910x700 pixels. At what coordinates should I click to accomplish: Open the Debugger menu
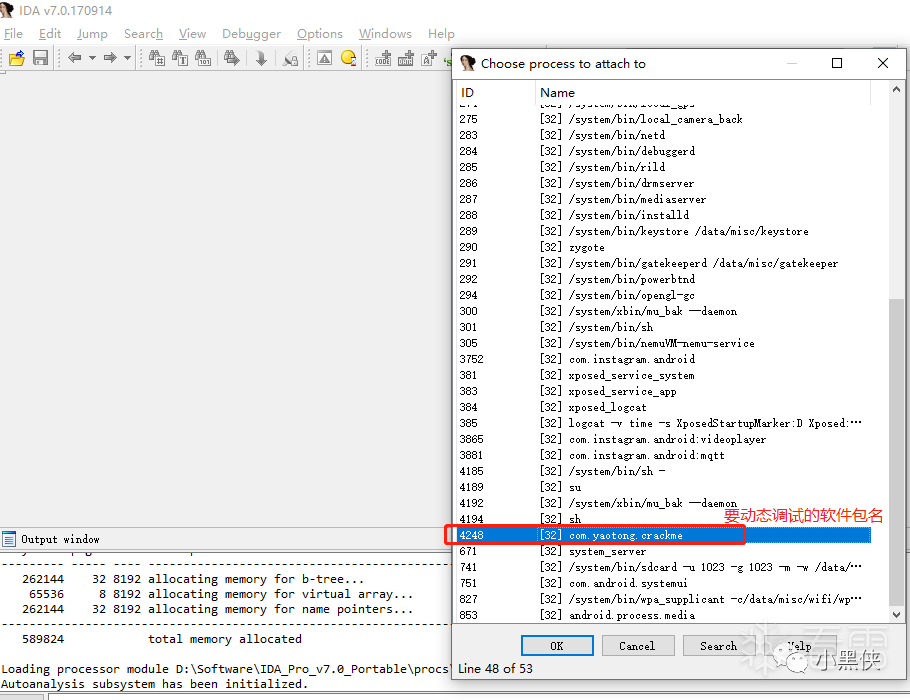point(251,34)
